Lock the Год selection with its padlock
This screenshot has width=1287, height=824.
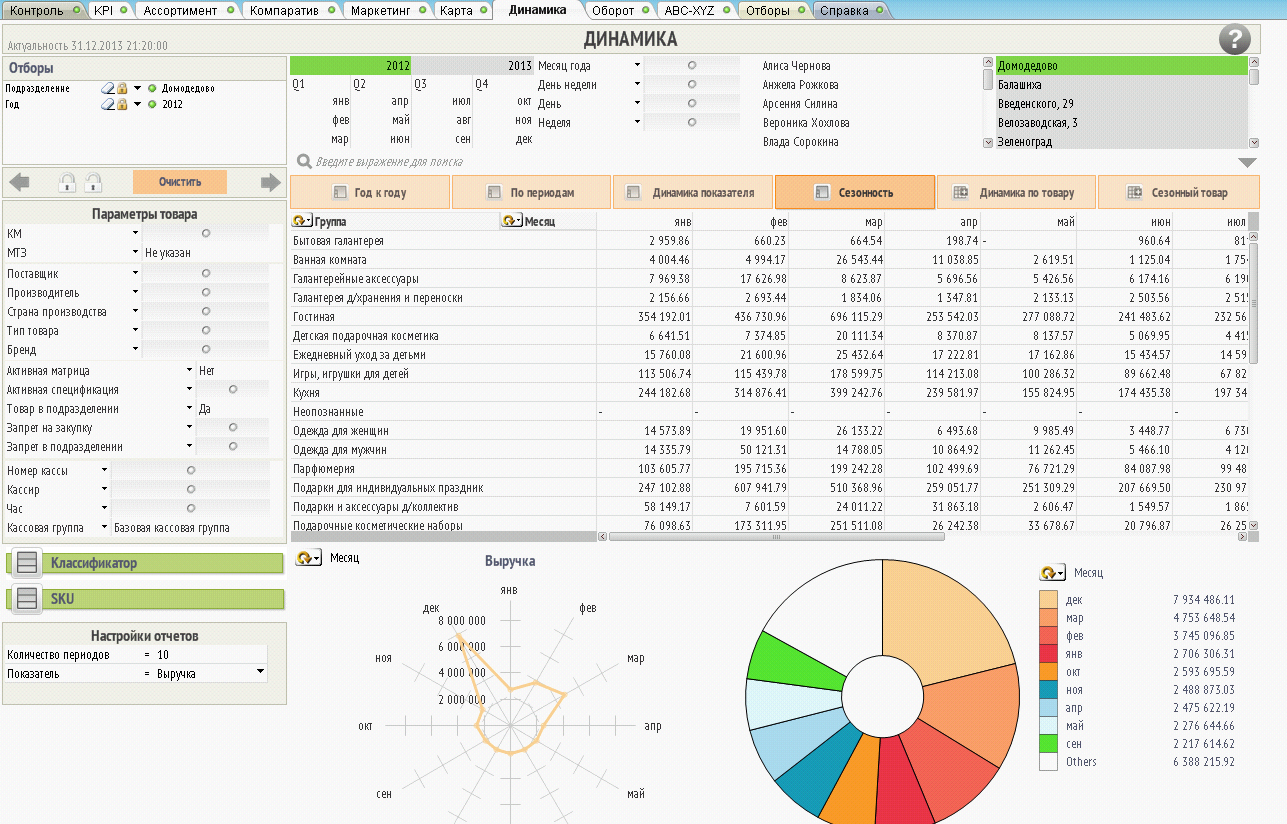(122, 104)
